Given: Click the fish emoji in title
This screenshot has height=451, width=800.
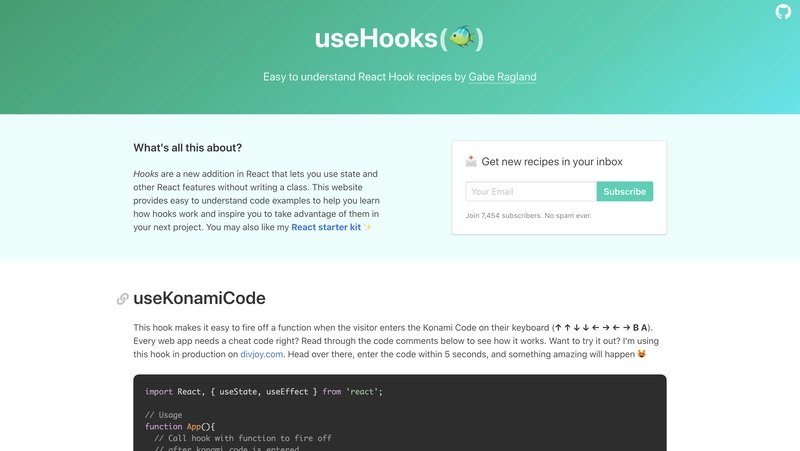Looking at the screenshot, I should [462, 37].
